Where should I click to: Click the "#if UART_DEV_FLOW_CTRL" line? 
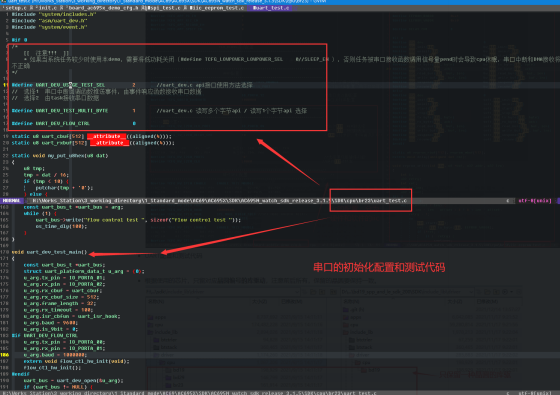(x=45, y=336)
